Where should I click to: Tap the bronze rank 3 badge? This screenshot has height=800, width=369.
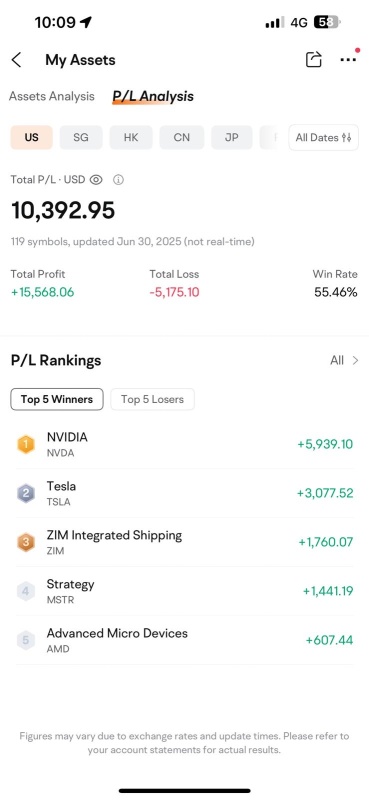pyautogui.click(x=26, y=542)
